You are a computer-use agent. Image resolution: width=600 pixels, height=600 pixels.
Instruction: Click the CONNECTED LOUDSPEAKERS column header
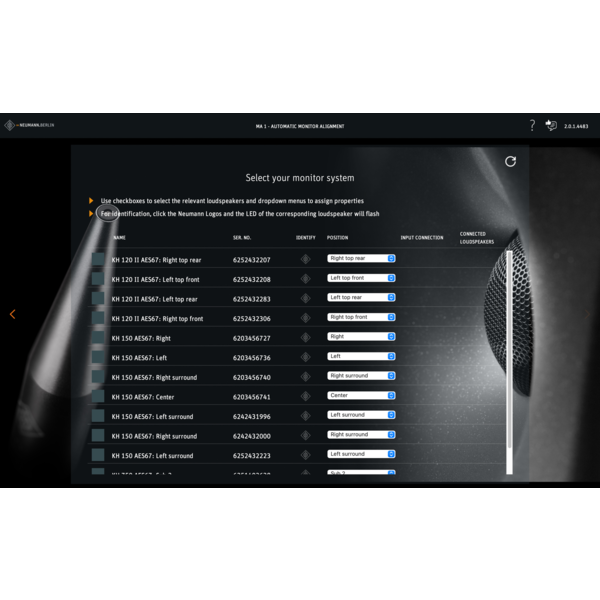477,238
